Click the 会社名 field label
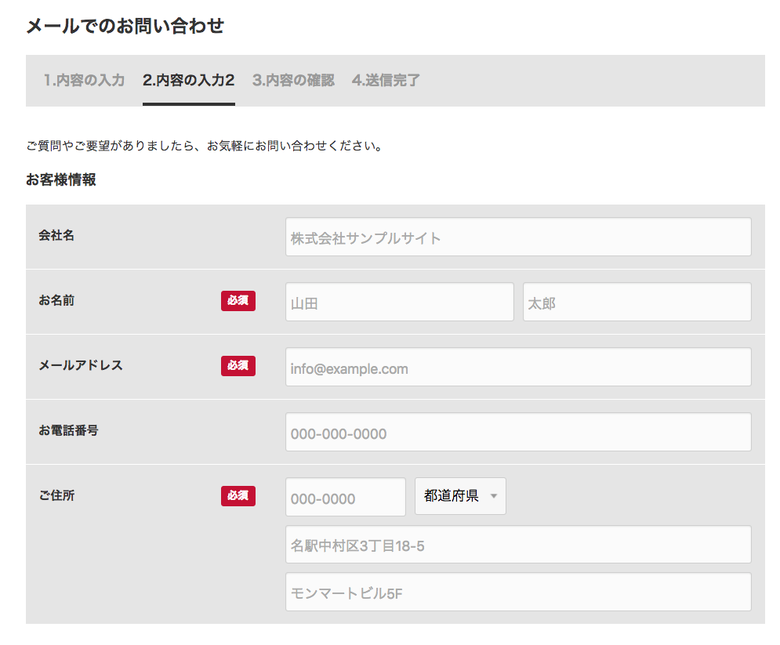This screenshot has height=645, width=780. click(x=56, y=236)
